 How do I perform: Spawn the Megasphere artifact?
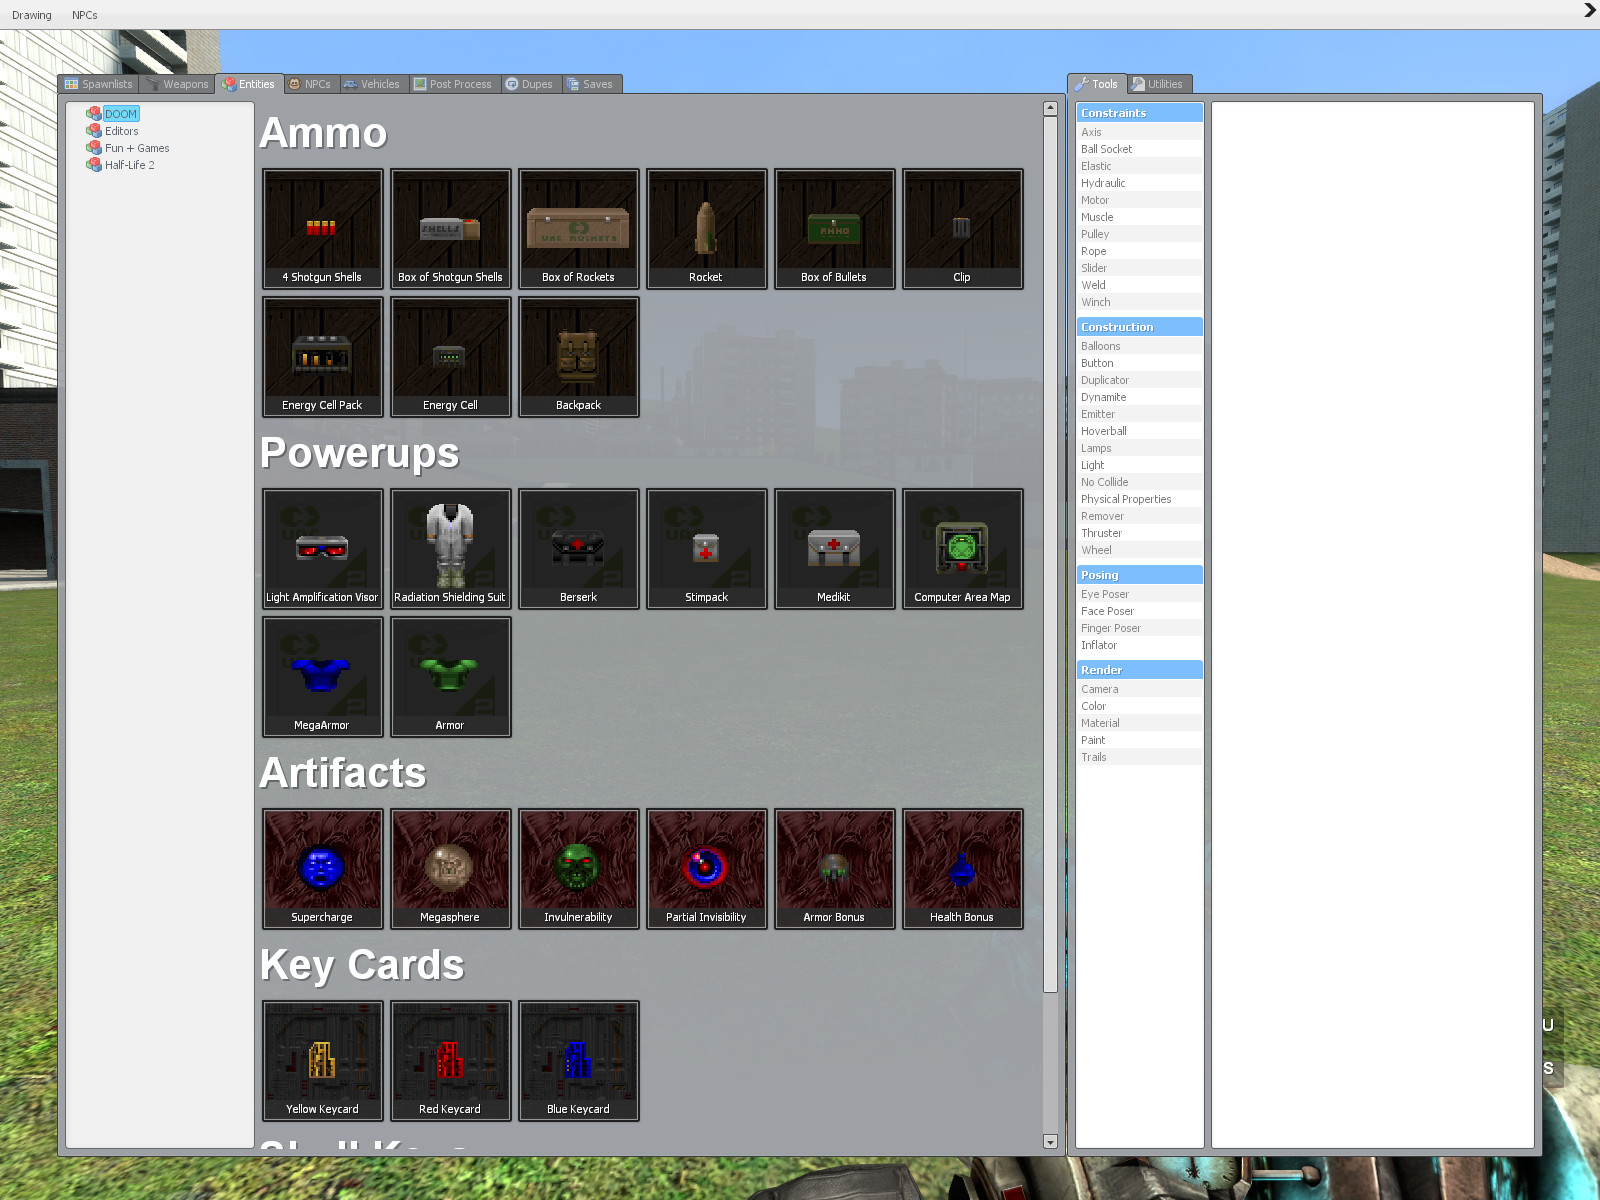point(450,869)
